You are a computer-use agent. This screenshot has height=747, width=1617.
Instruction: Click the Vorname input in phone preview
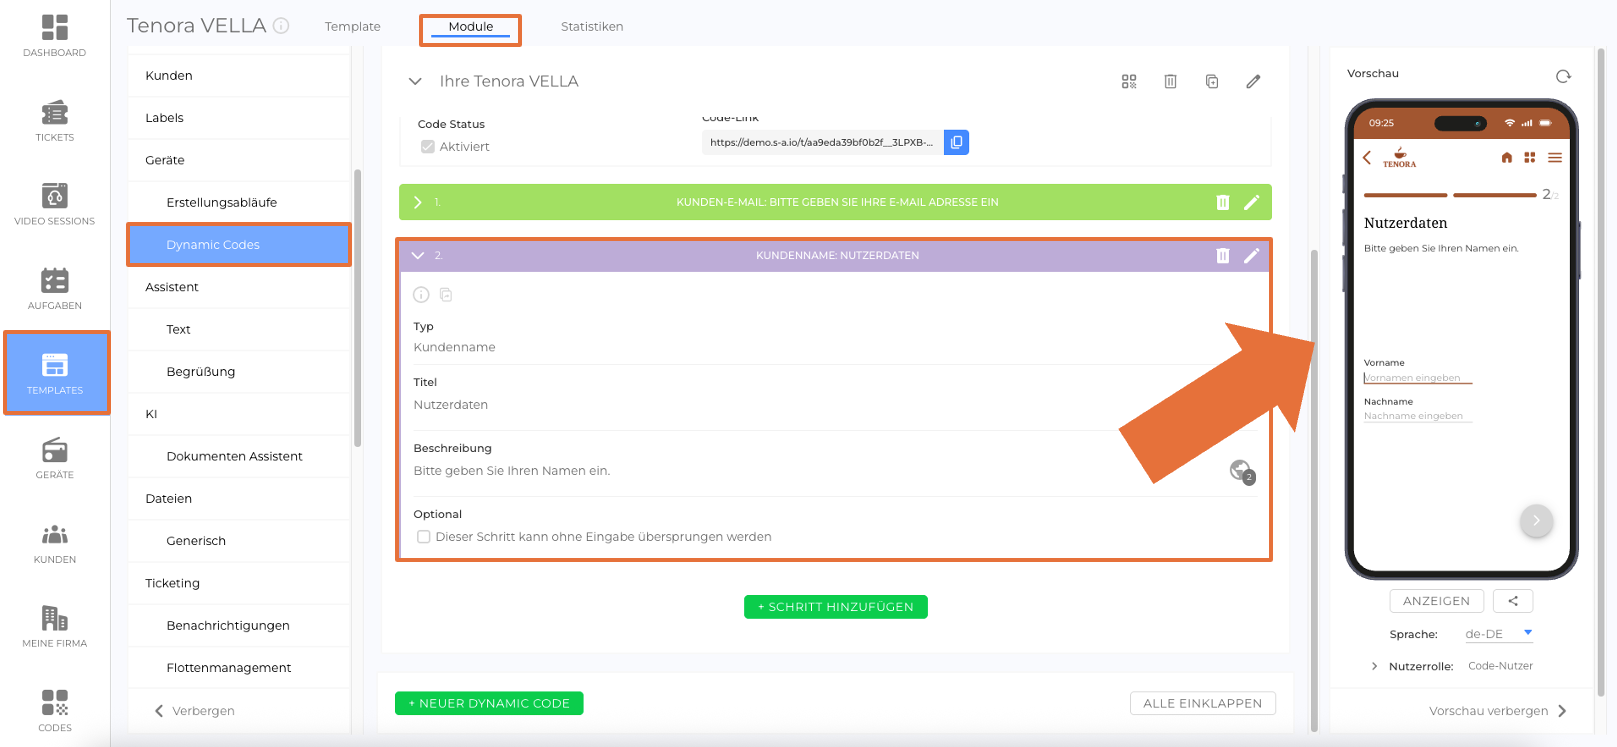point(1417,378)
